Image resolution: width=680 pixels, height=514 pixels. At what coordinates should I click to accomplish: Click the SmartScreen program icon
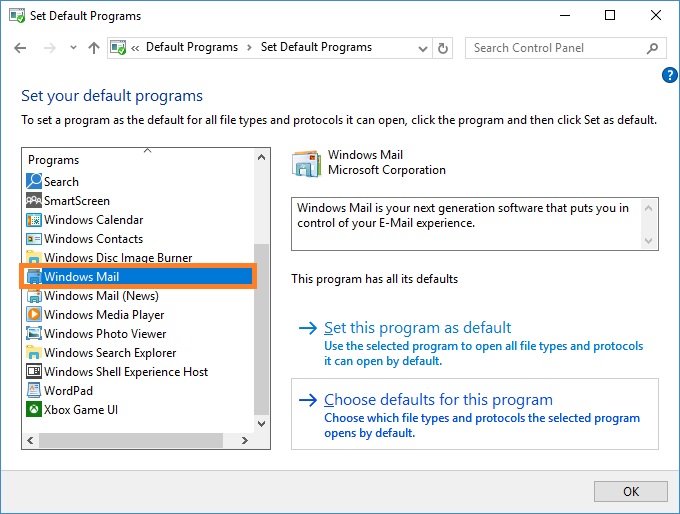click(34, 200)
